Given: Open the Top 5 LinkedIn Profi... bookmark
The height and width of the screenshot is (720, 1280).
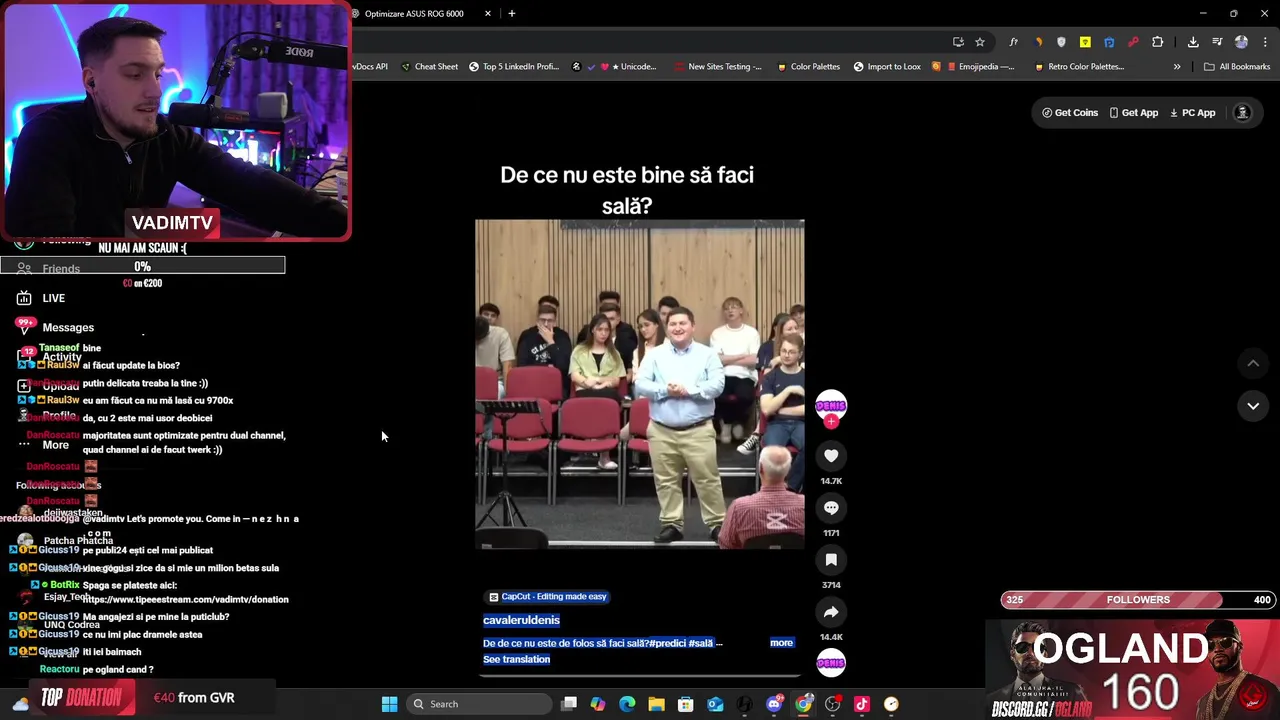Looking at the screenshot, I should pos(514,67).
